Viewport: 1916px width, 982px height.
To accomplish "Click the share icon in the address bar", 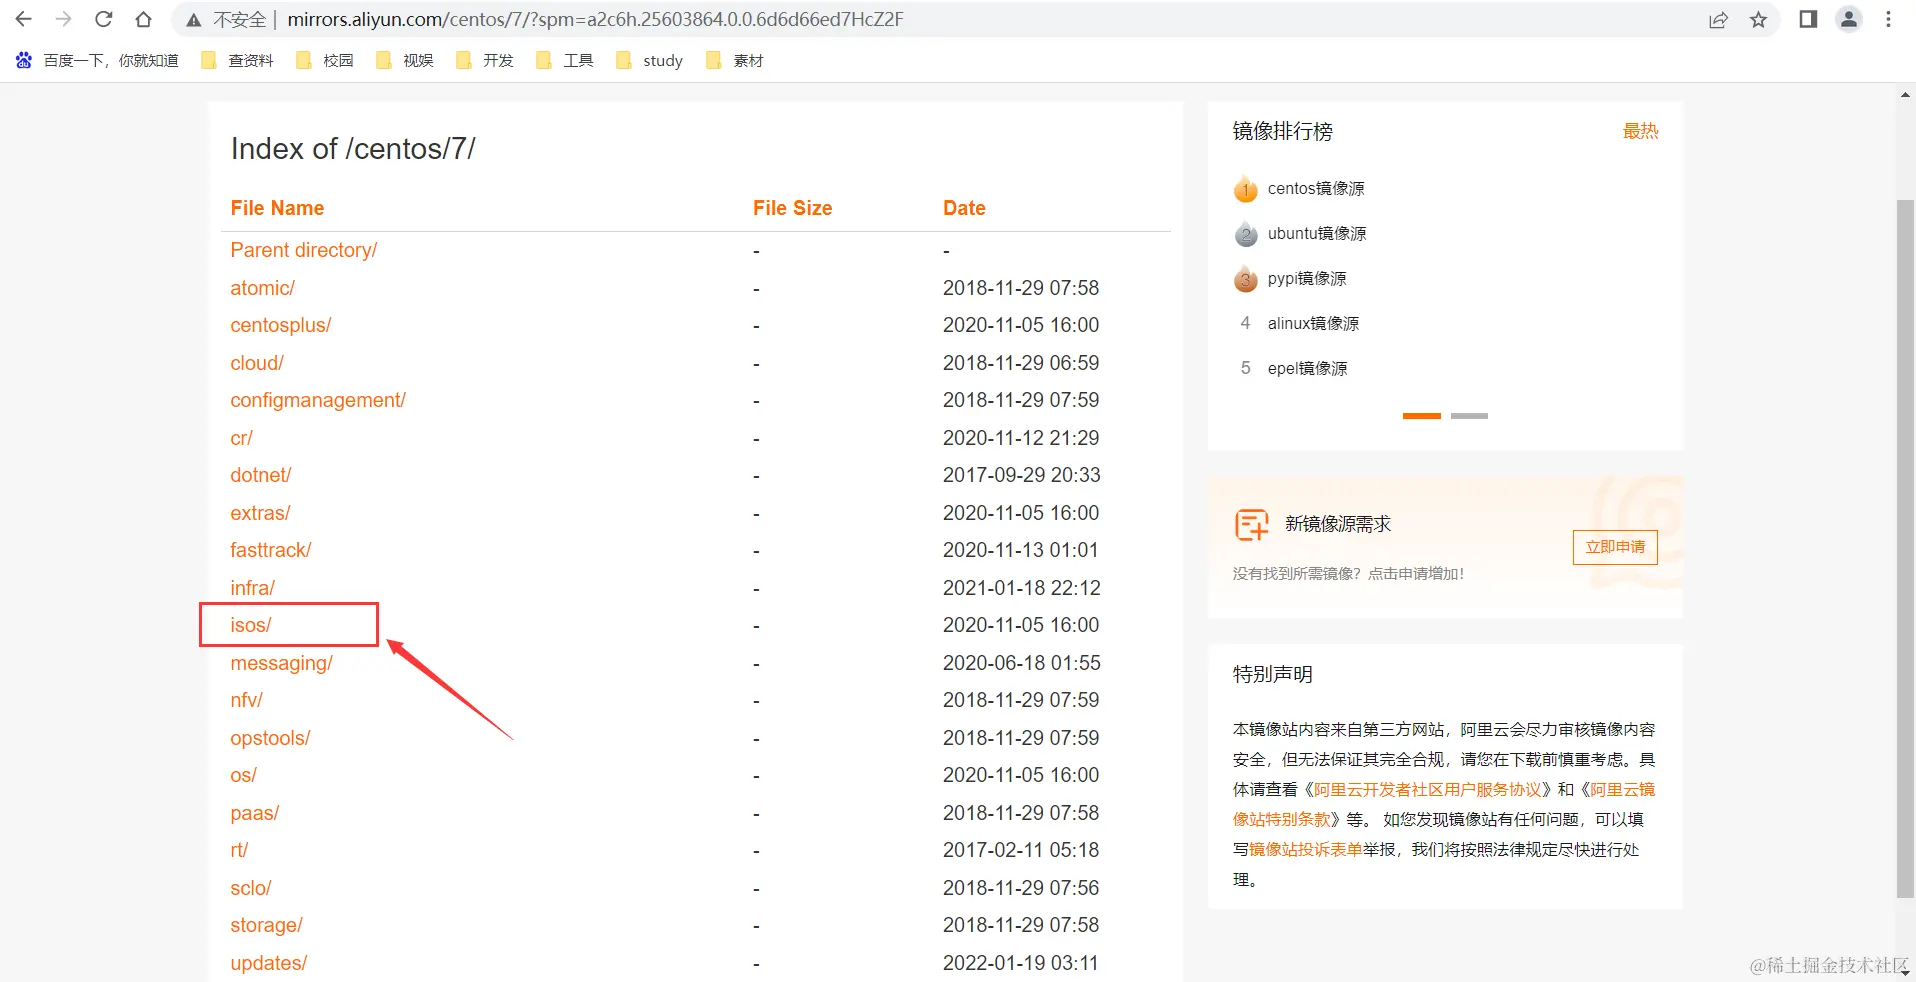I will 1718,19.
